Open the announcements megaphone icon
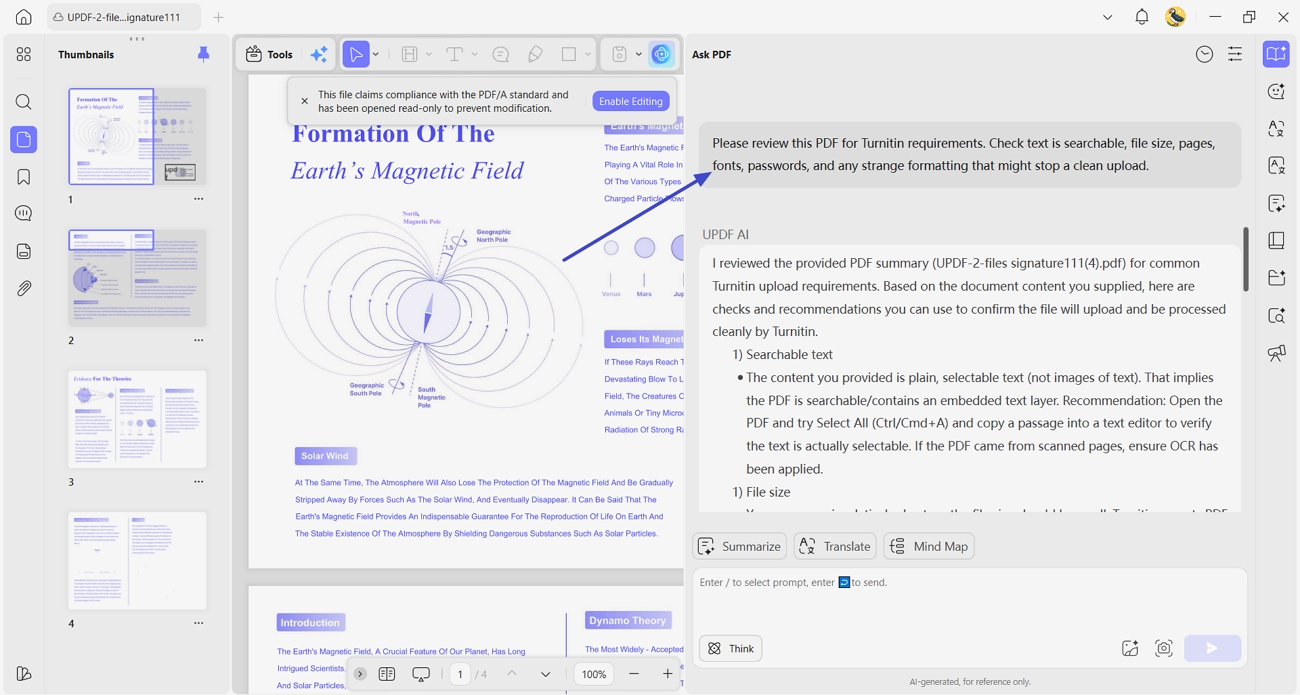 click(1276, 353)
